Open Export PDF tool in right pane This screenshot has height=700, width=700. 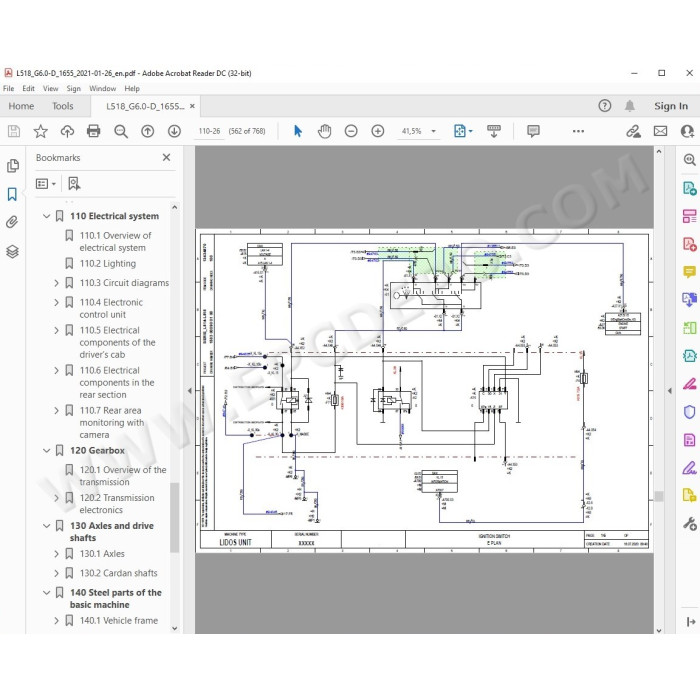[x=690, y=188]
